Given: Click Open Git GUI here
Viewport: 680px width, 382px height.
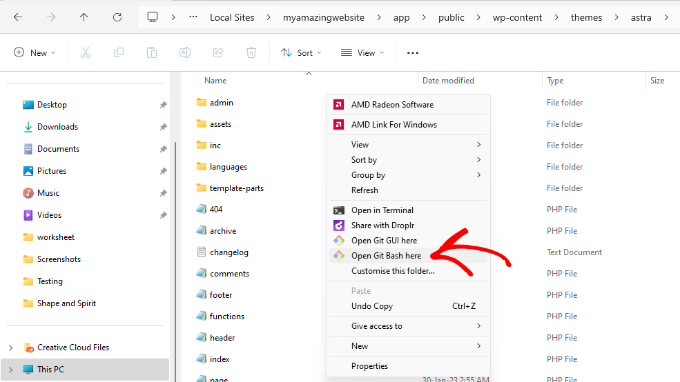Looking at the screenshot, I should coord(409,241).
